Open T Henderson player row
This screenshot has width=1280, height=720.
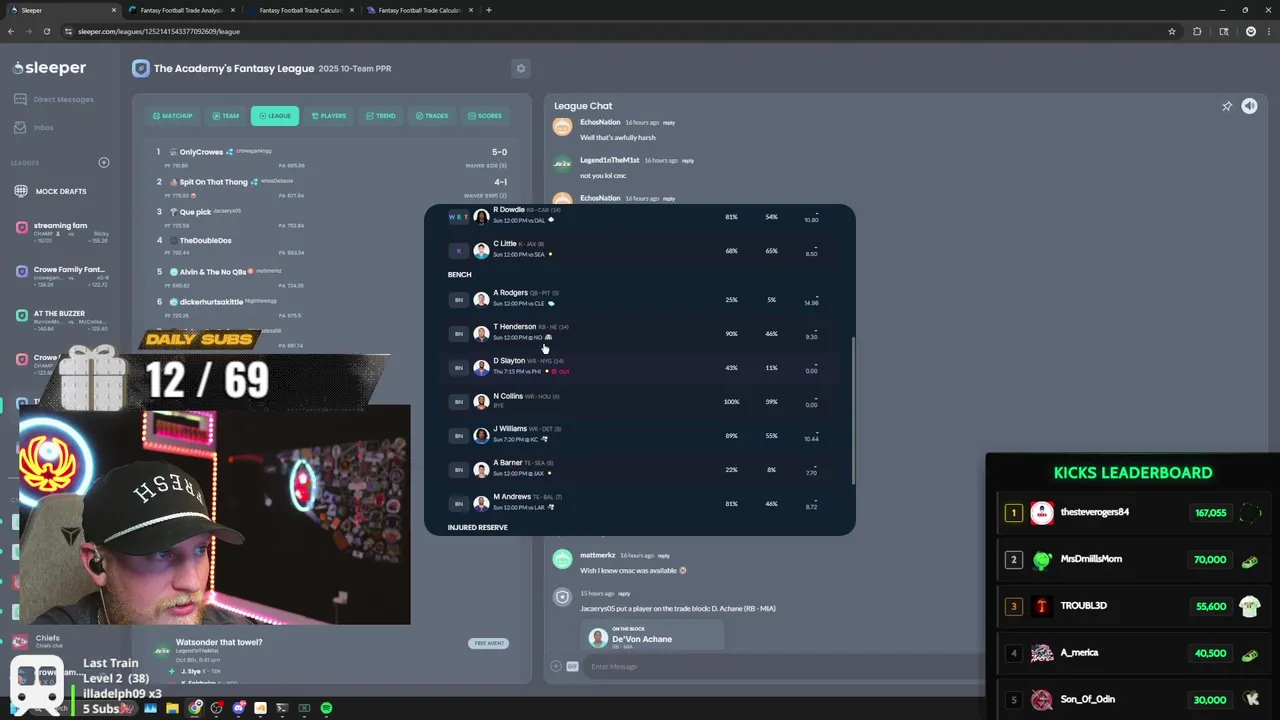click(x=640, y=333)
